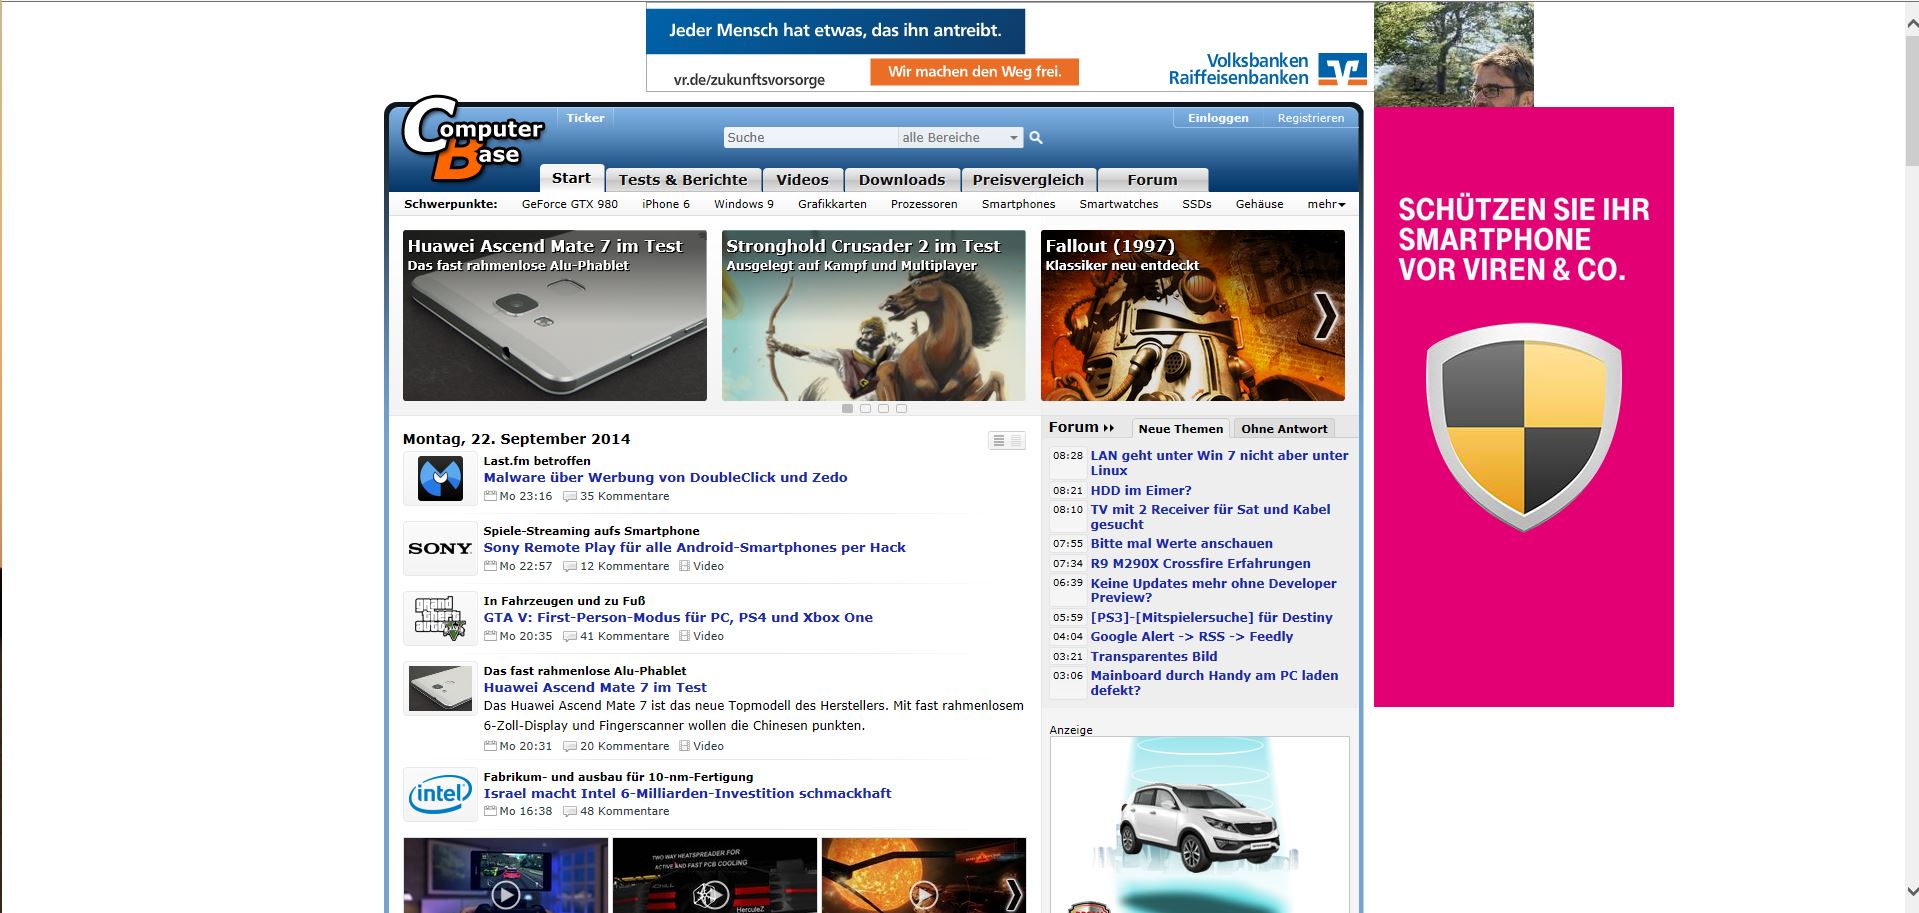
Task: Select the third carousel page dot
Action: [884, 409]
